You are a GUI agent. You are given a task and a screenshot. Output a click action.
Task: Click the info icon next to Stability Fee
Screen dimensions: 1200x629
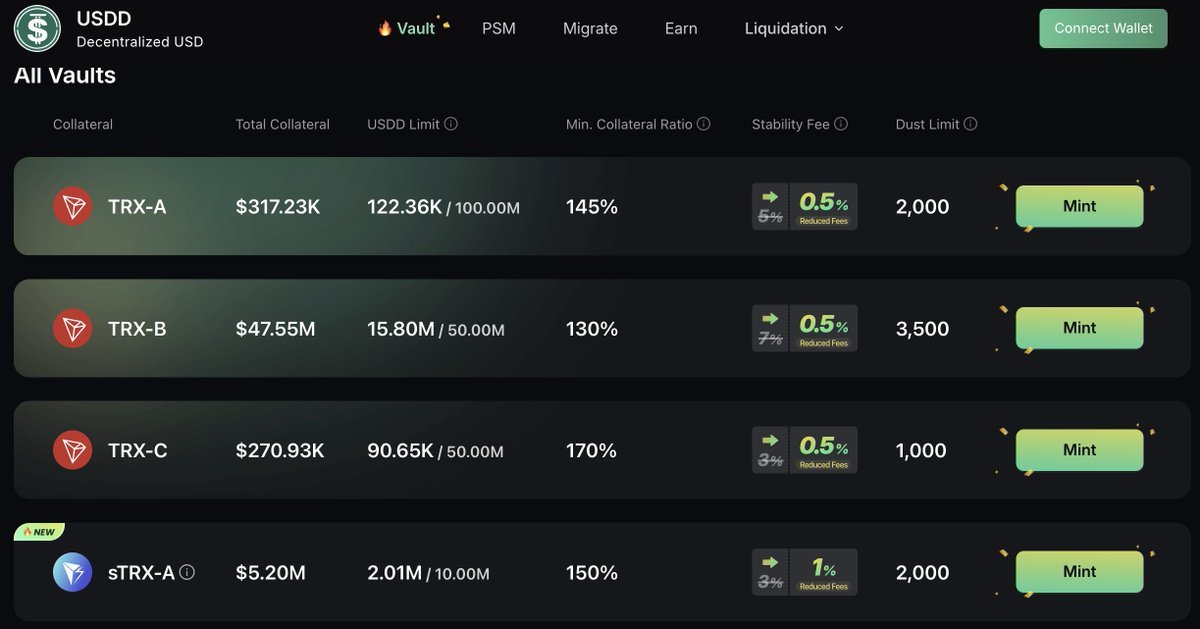[x=841, y=124]
